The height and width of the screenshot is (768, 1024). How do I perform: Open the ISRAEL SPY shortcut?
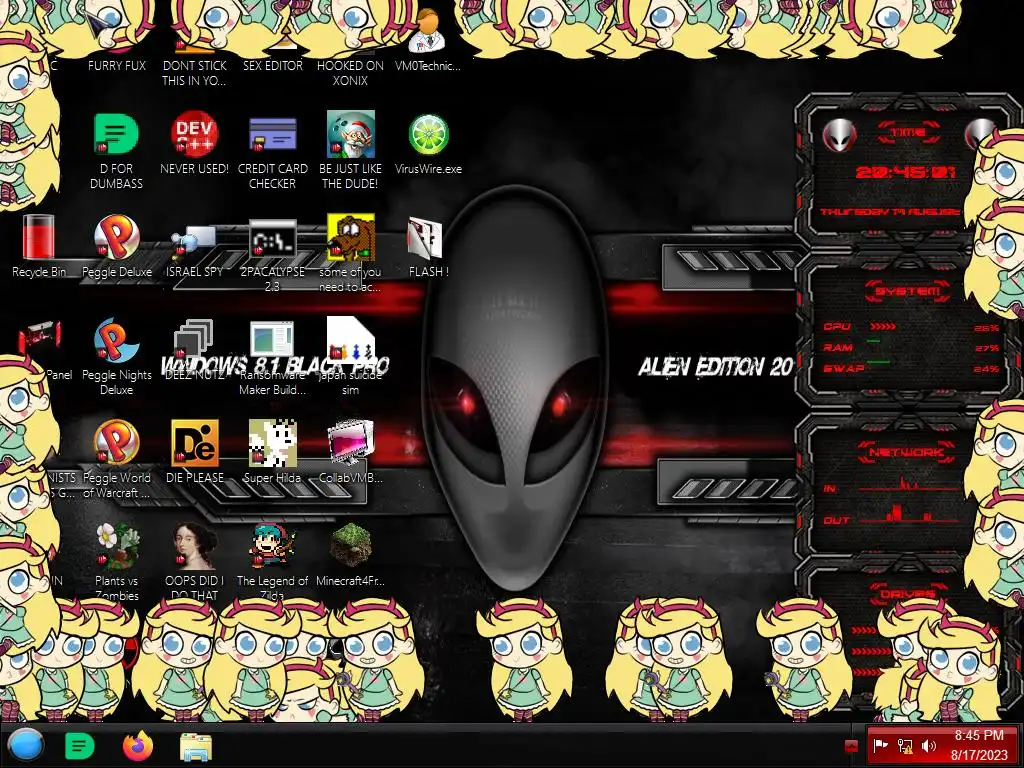point(194,242)
